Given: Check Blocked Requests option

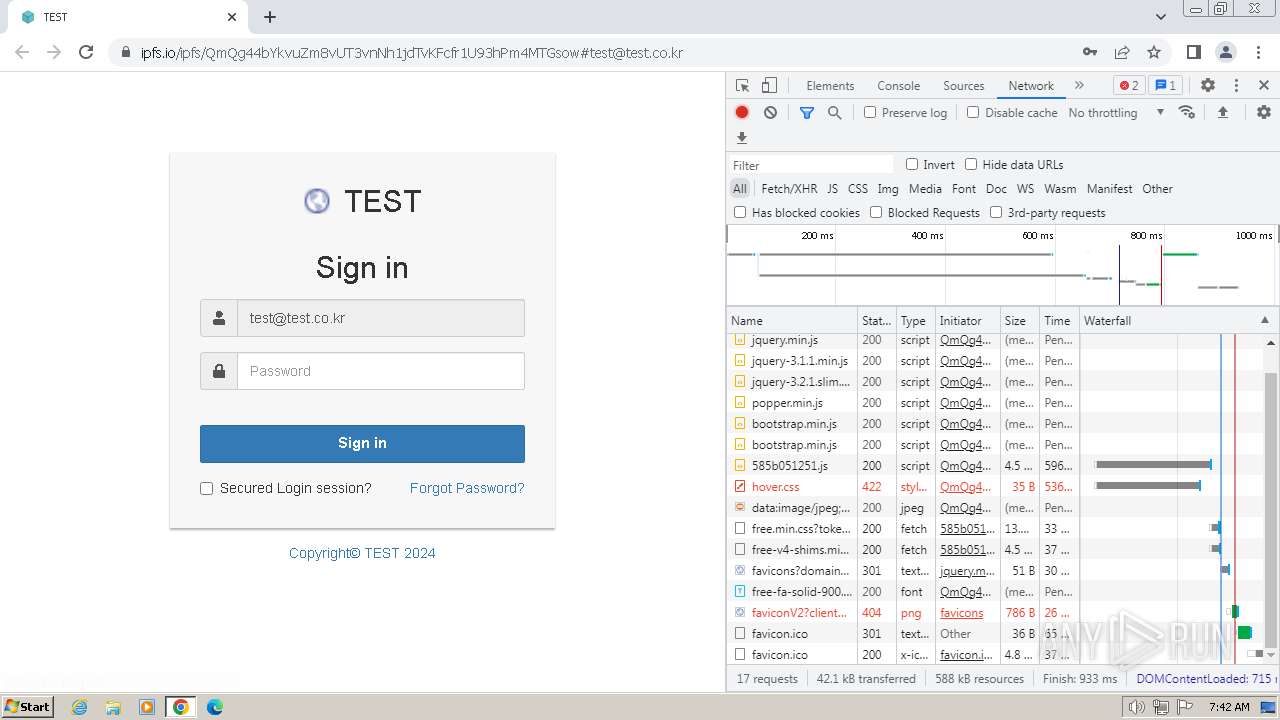Looking at the screenshot, I should point(876,212).
